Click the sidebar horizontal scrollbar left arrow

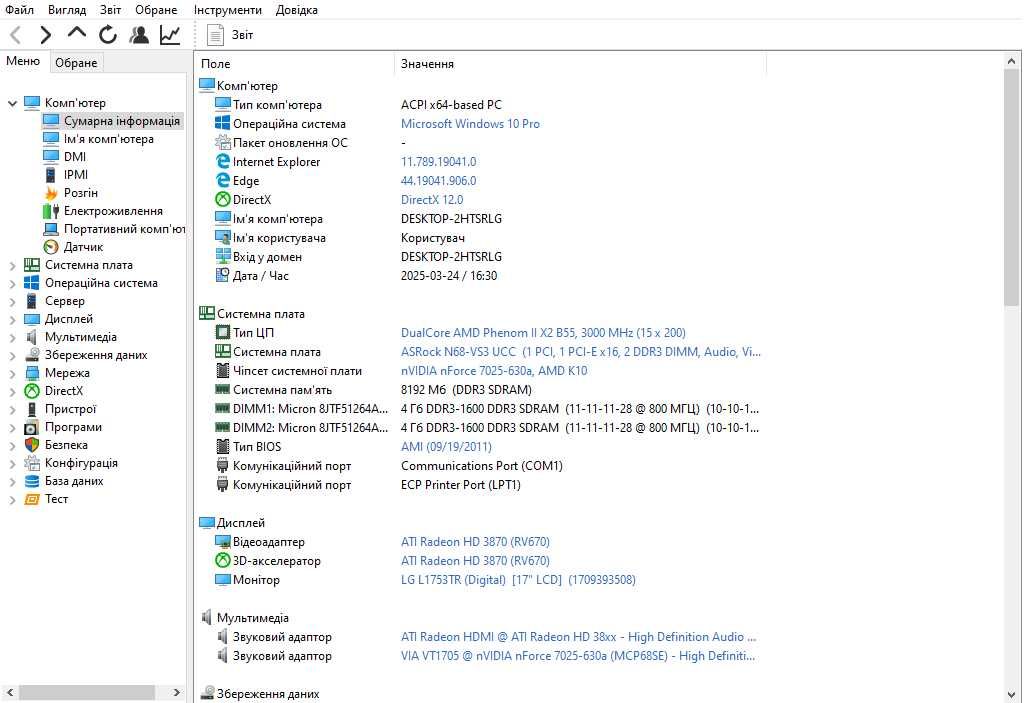tap(10, 692)
